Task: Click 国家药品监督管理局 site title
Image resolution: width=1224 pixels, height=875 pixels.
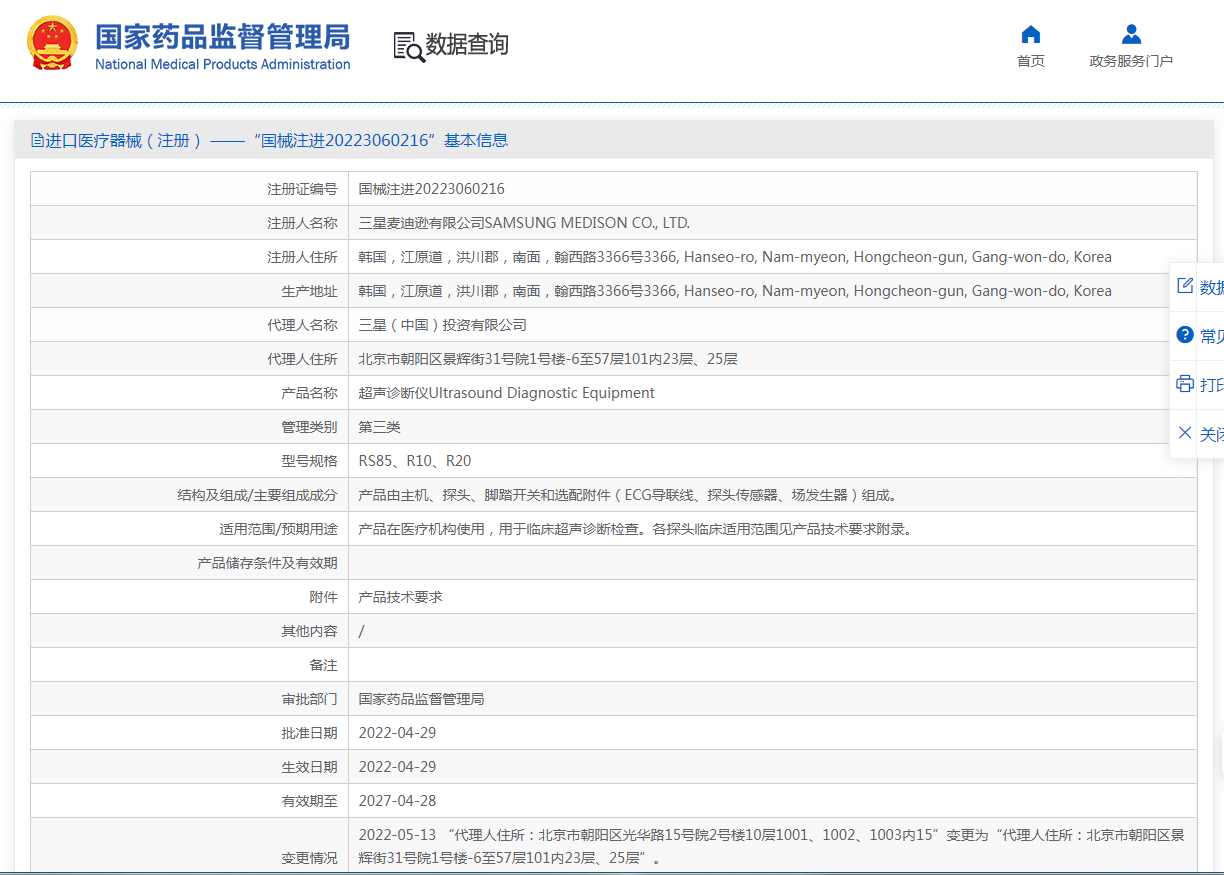Action: coord(223,36)
